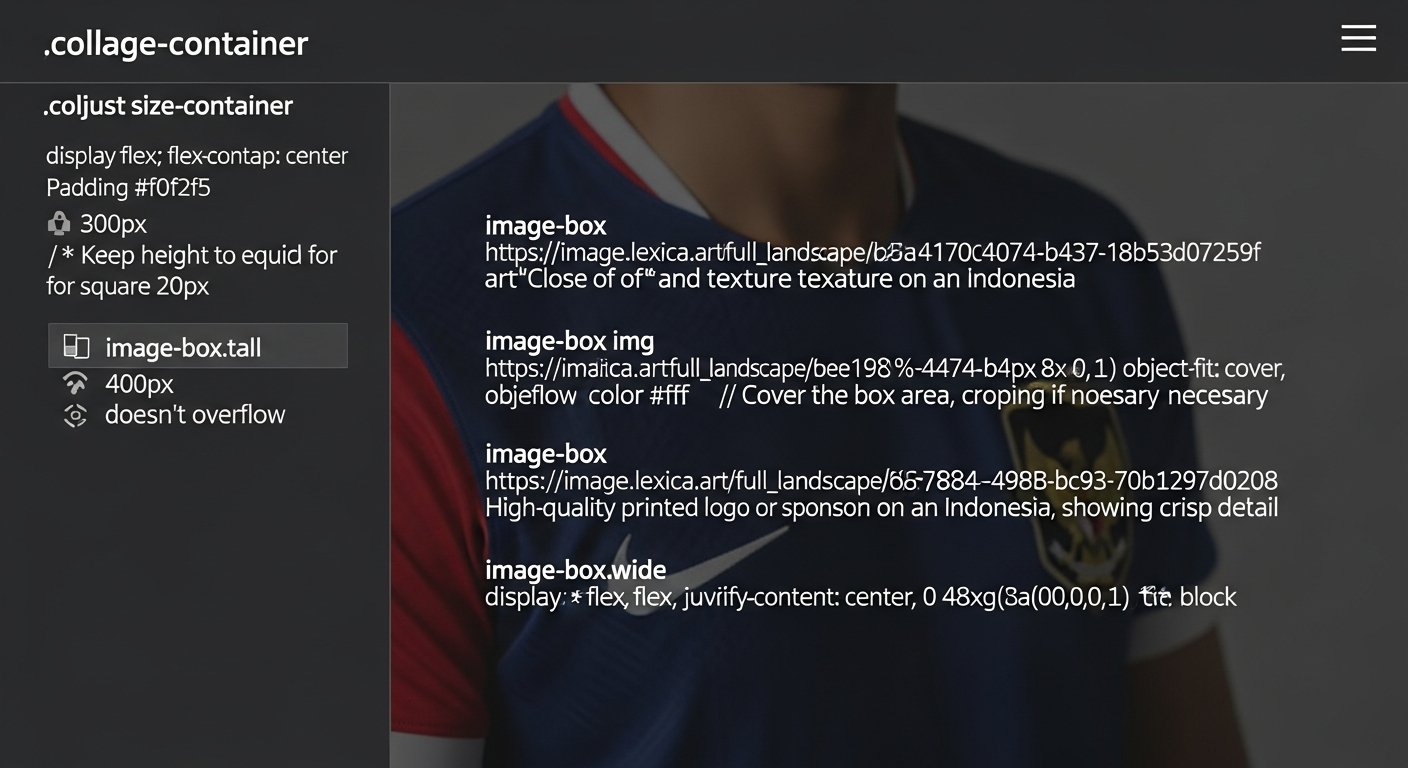Select the image-box.tall row label

183,348
